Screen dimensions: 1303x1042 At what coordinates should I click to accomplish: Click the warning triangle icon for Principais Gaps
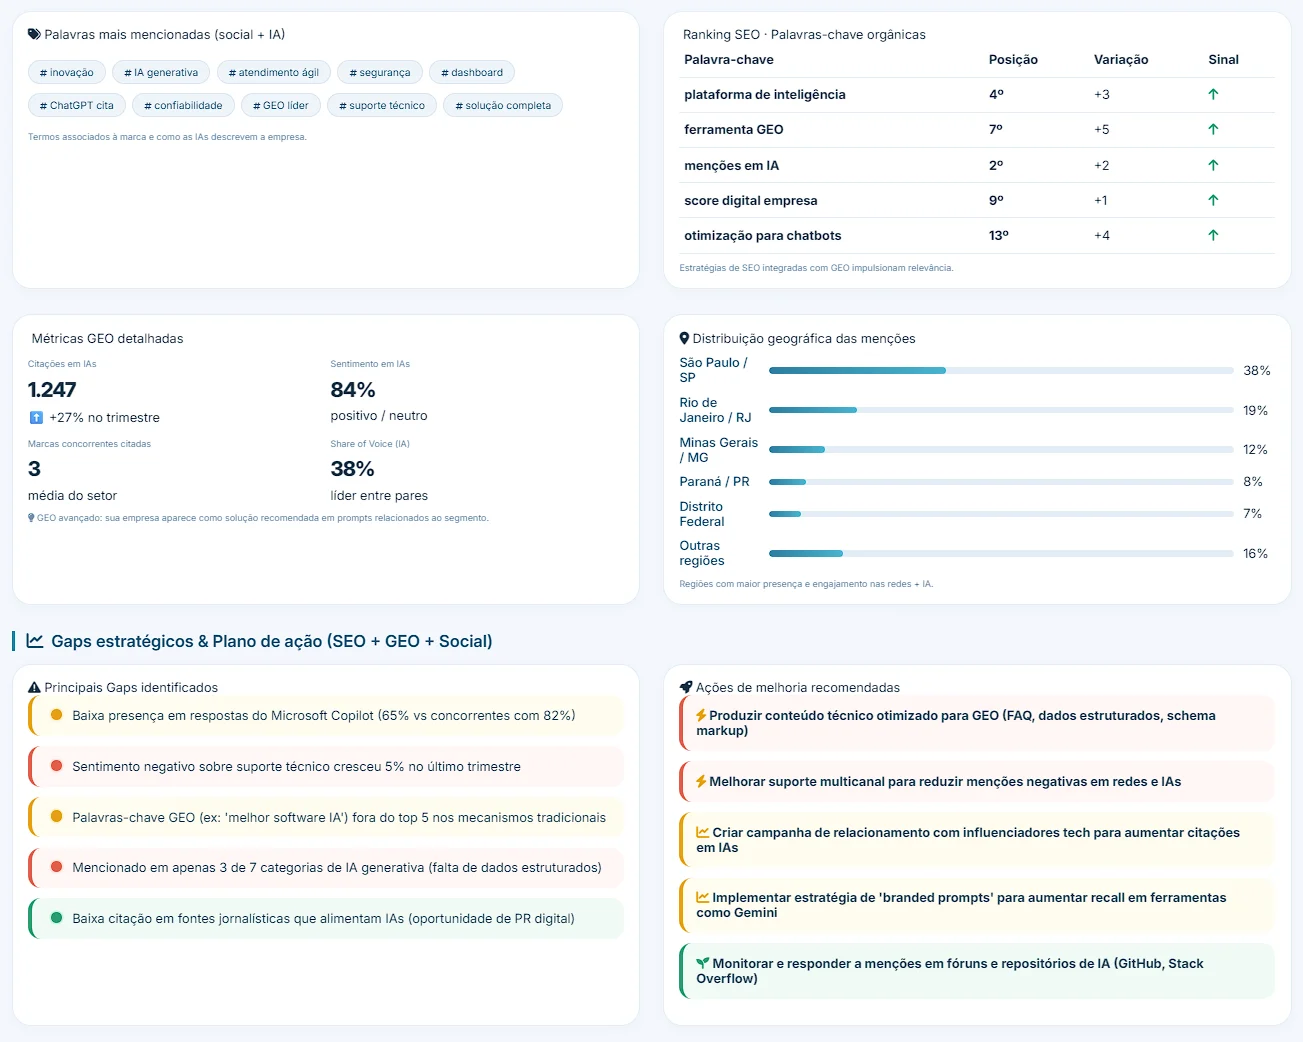pos(34,688)
